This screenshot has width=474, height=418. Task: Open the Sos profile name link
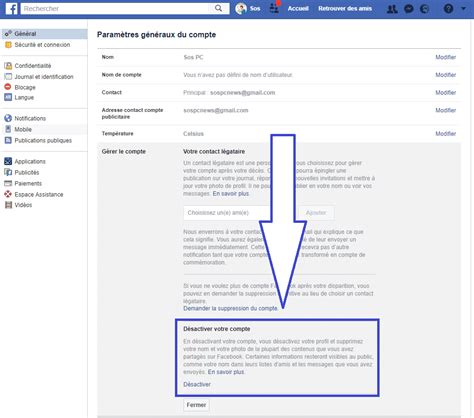pos(255,9)
